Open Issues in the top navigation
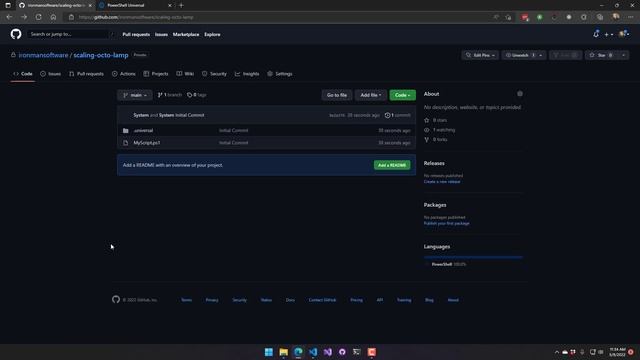Screen dimensions: 640x360 161,35
